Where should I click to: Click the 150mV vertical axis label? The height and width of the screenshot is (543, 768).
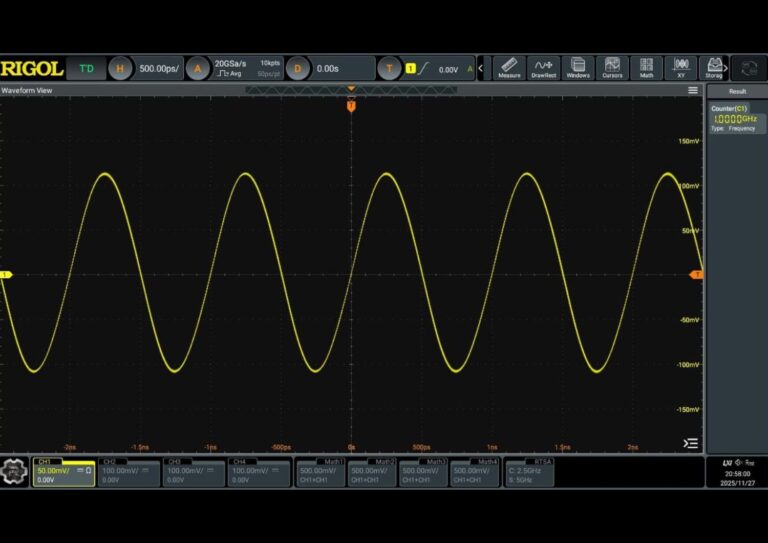[x=689, y=141]
